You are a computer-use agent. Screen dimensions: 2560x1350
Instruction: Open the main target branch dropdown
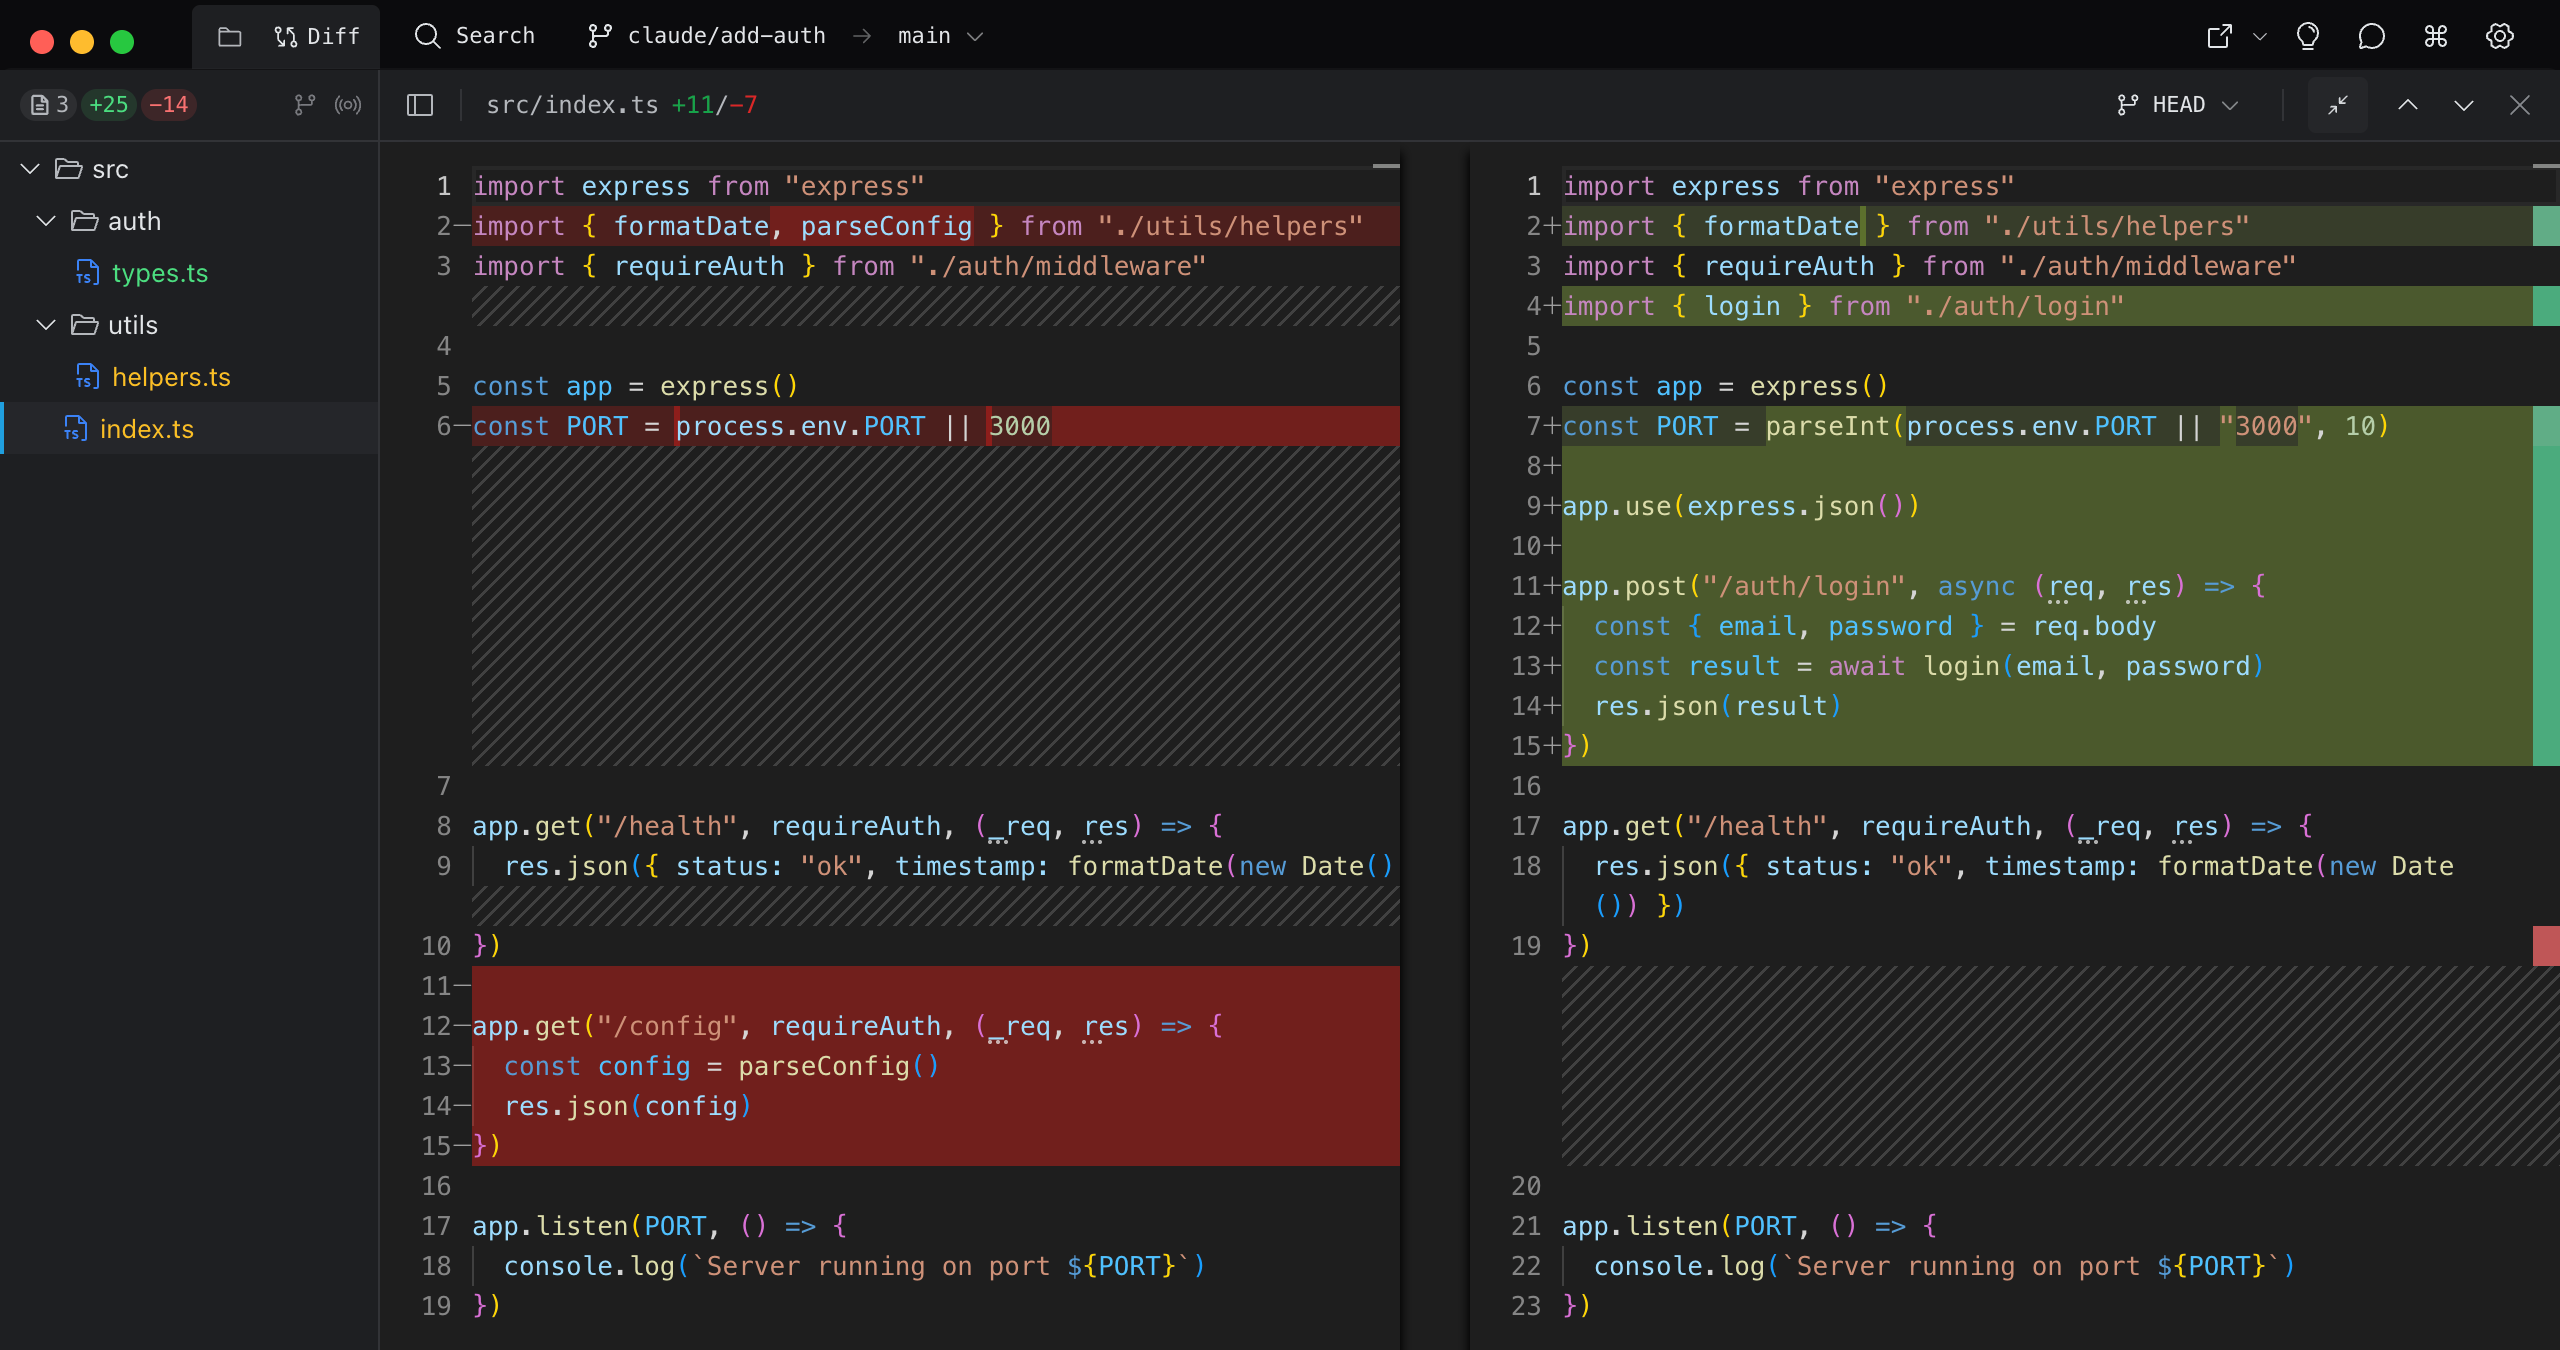(x=940, y=36)
